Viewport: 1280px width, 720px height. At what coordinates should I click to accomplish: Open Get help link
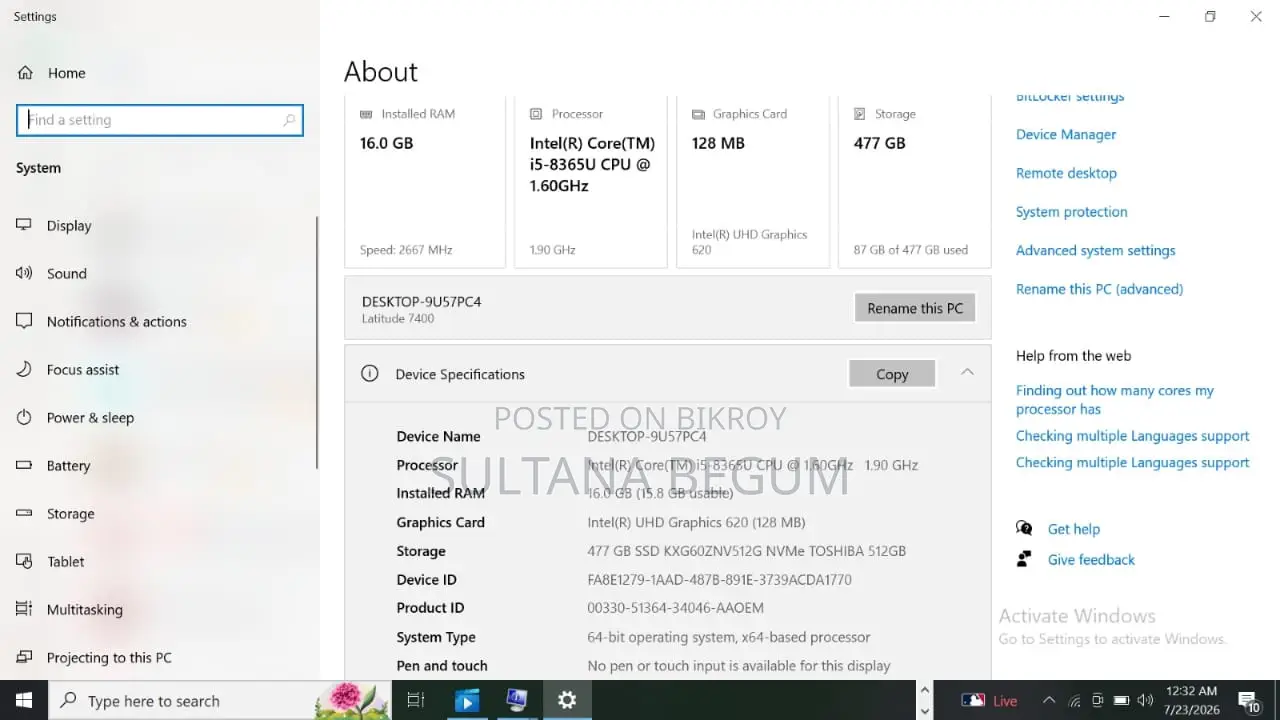[1073, 529]
